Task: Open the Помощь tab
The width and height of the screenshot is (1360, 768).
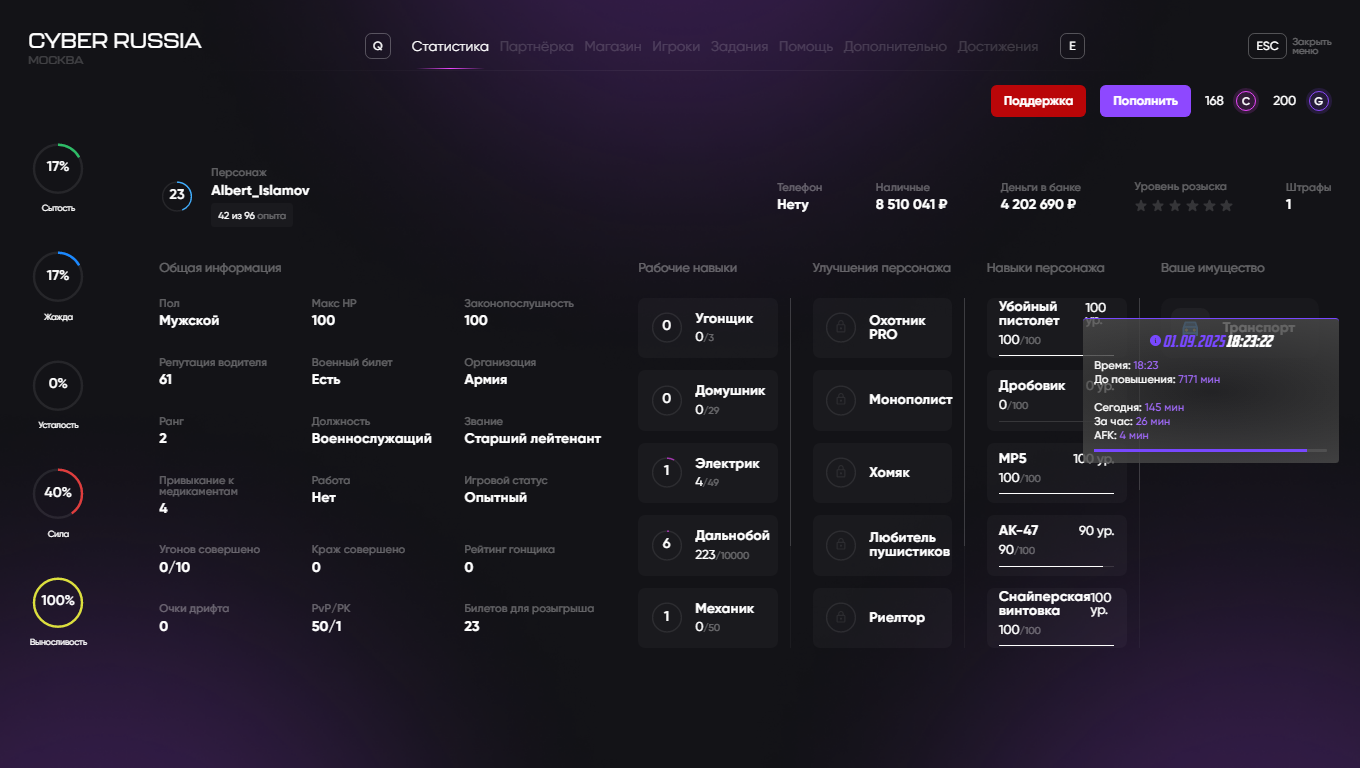Action: pyautogui.click(x=806, y=46)
